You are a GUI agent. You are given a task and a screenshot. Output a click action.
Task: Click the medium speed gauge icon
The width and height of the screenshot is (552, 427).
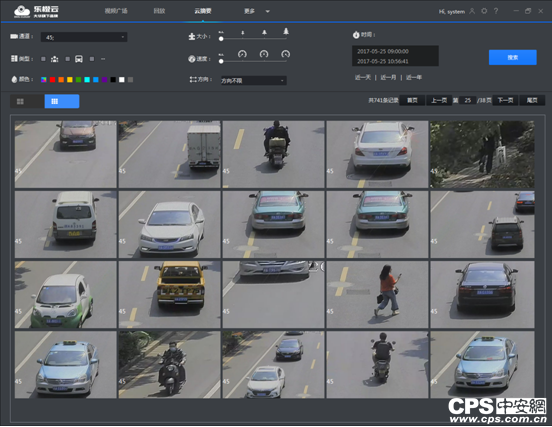(264, 54)
